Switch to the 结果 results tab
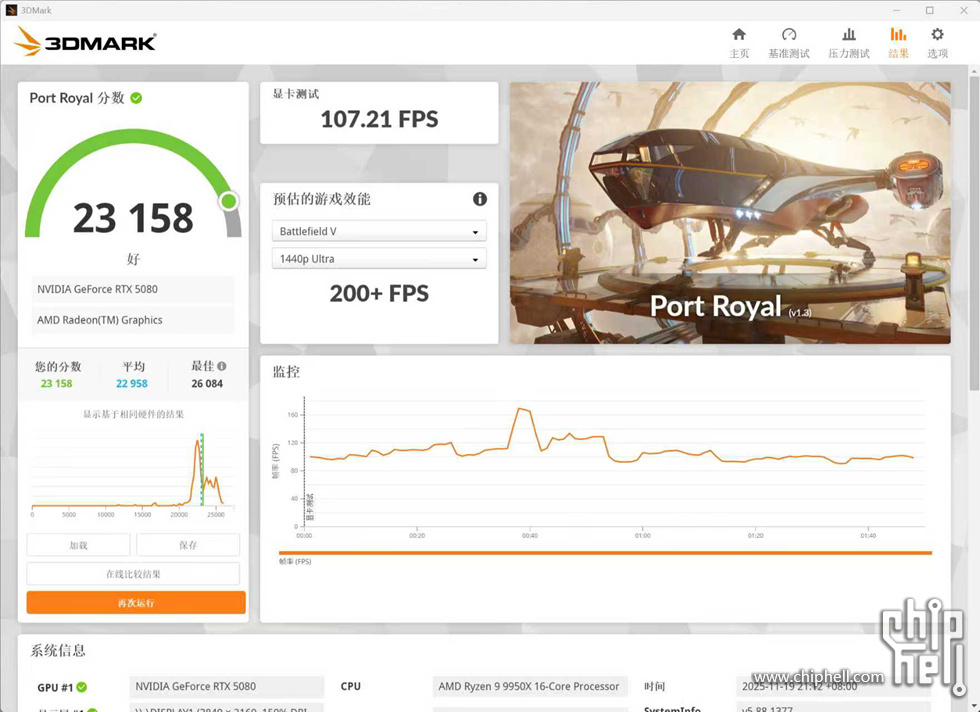Screen dimensions: 980x712 [x=898, y=42]
